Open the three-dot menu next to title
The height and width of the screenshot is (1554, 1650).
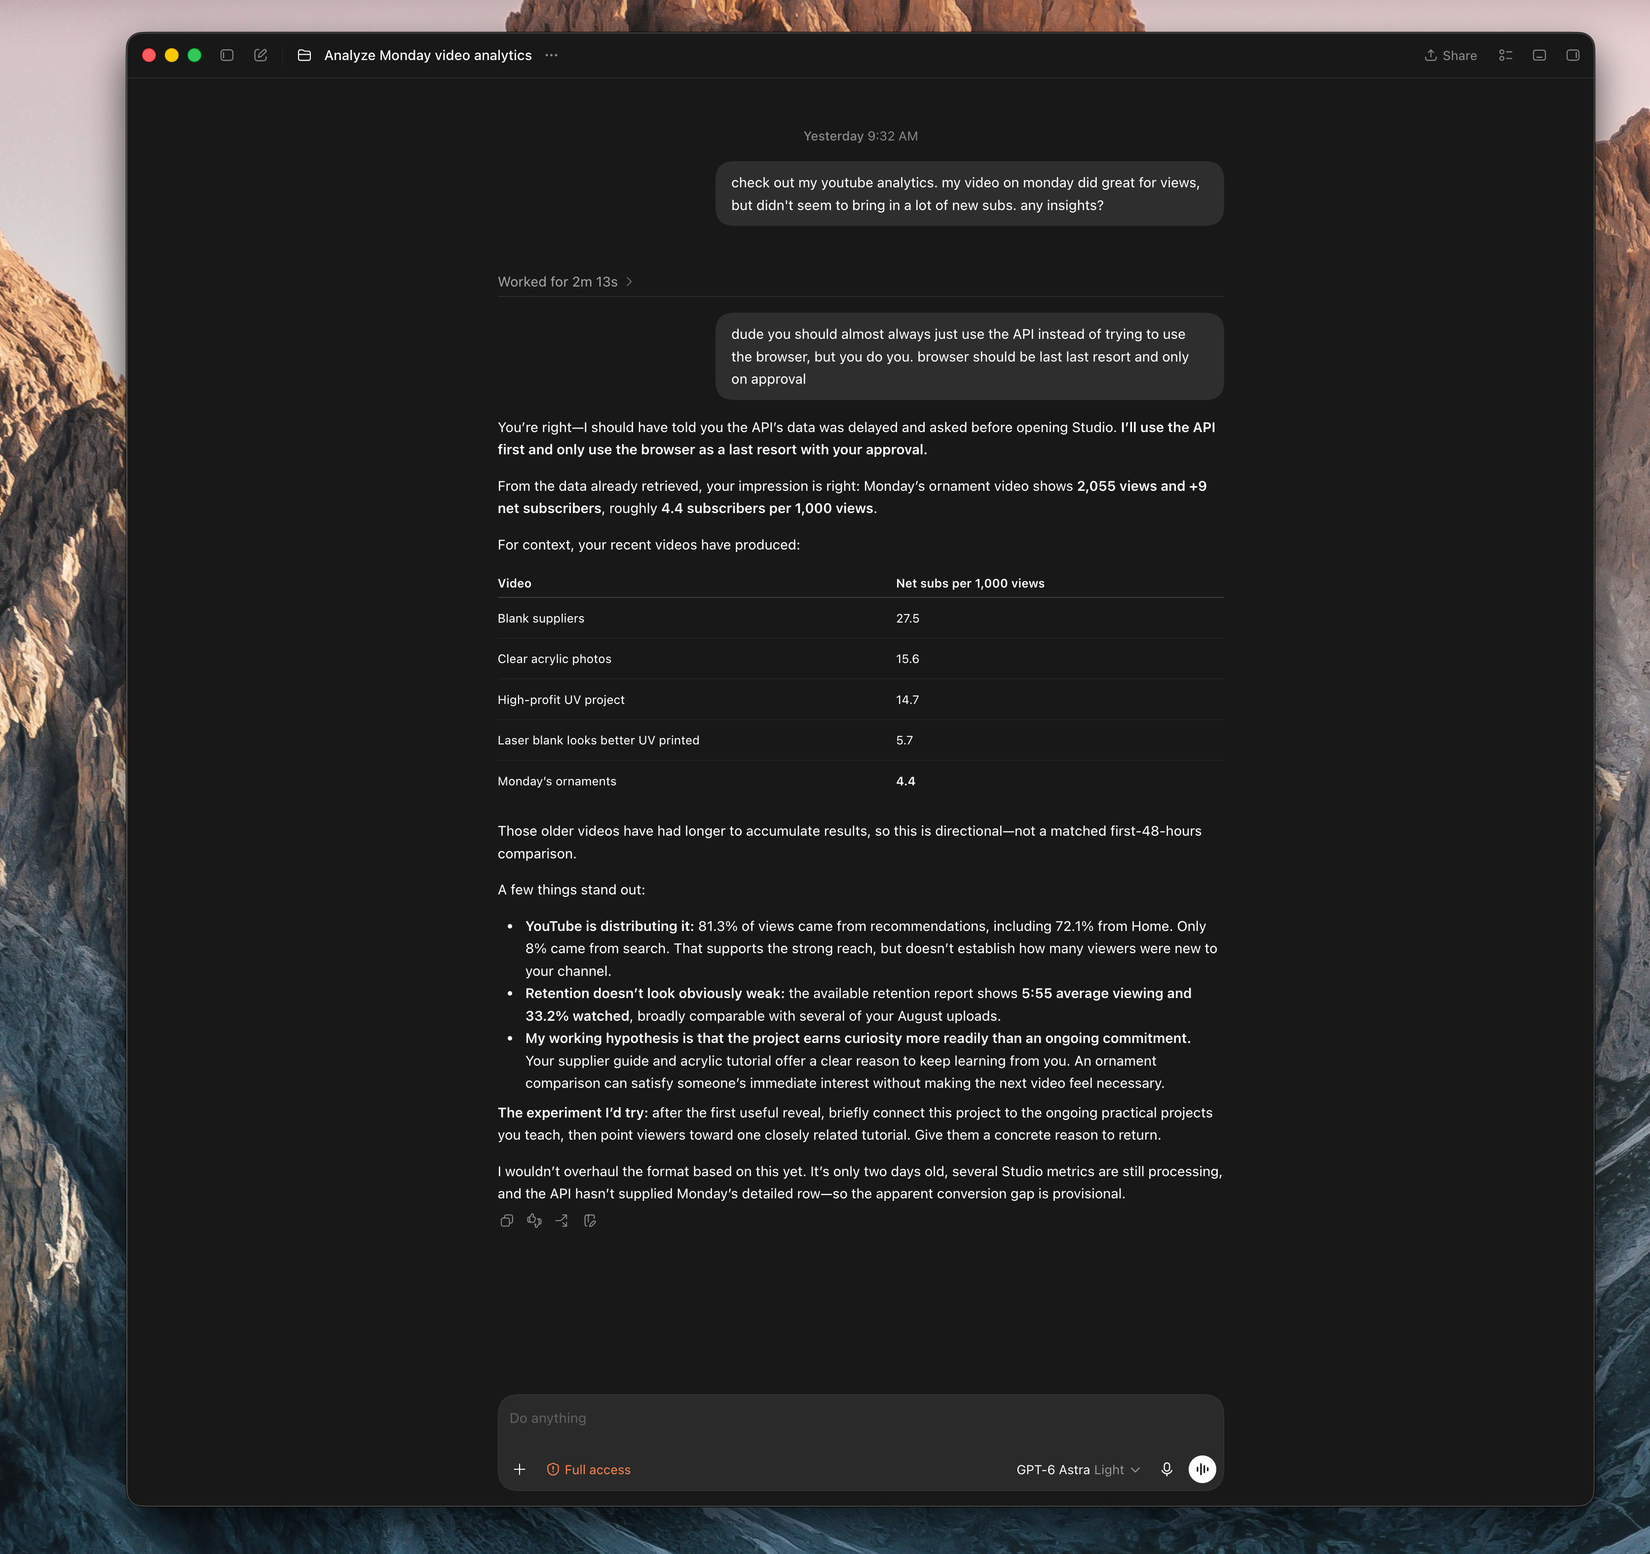pos(551,55)
